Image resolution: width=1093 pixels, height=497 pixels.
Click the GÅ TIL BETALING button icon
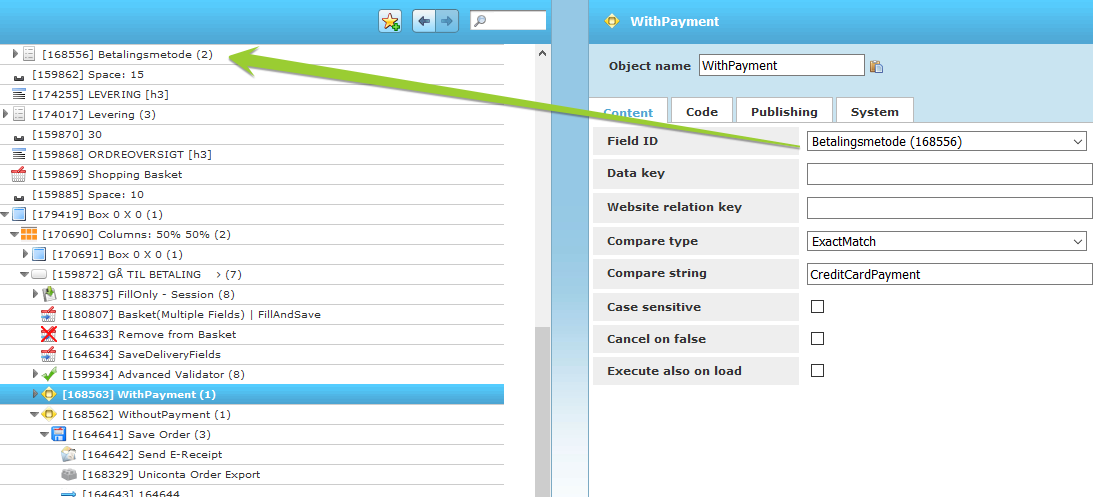tap(39, 275)
